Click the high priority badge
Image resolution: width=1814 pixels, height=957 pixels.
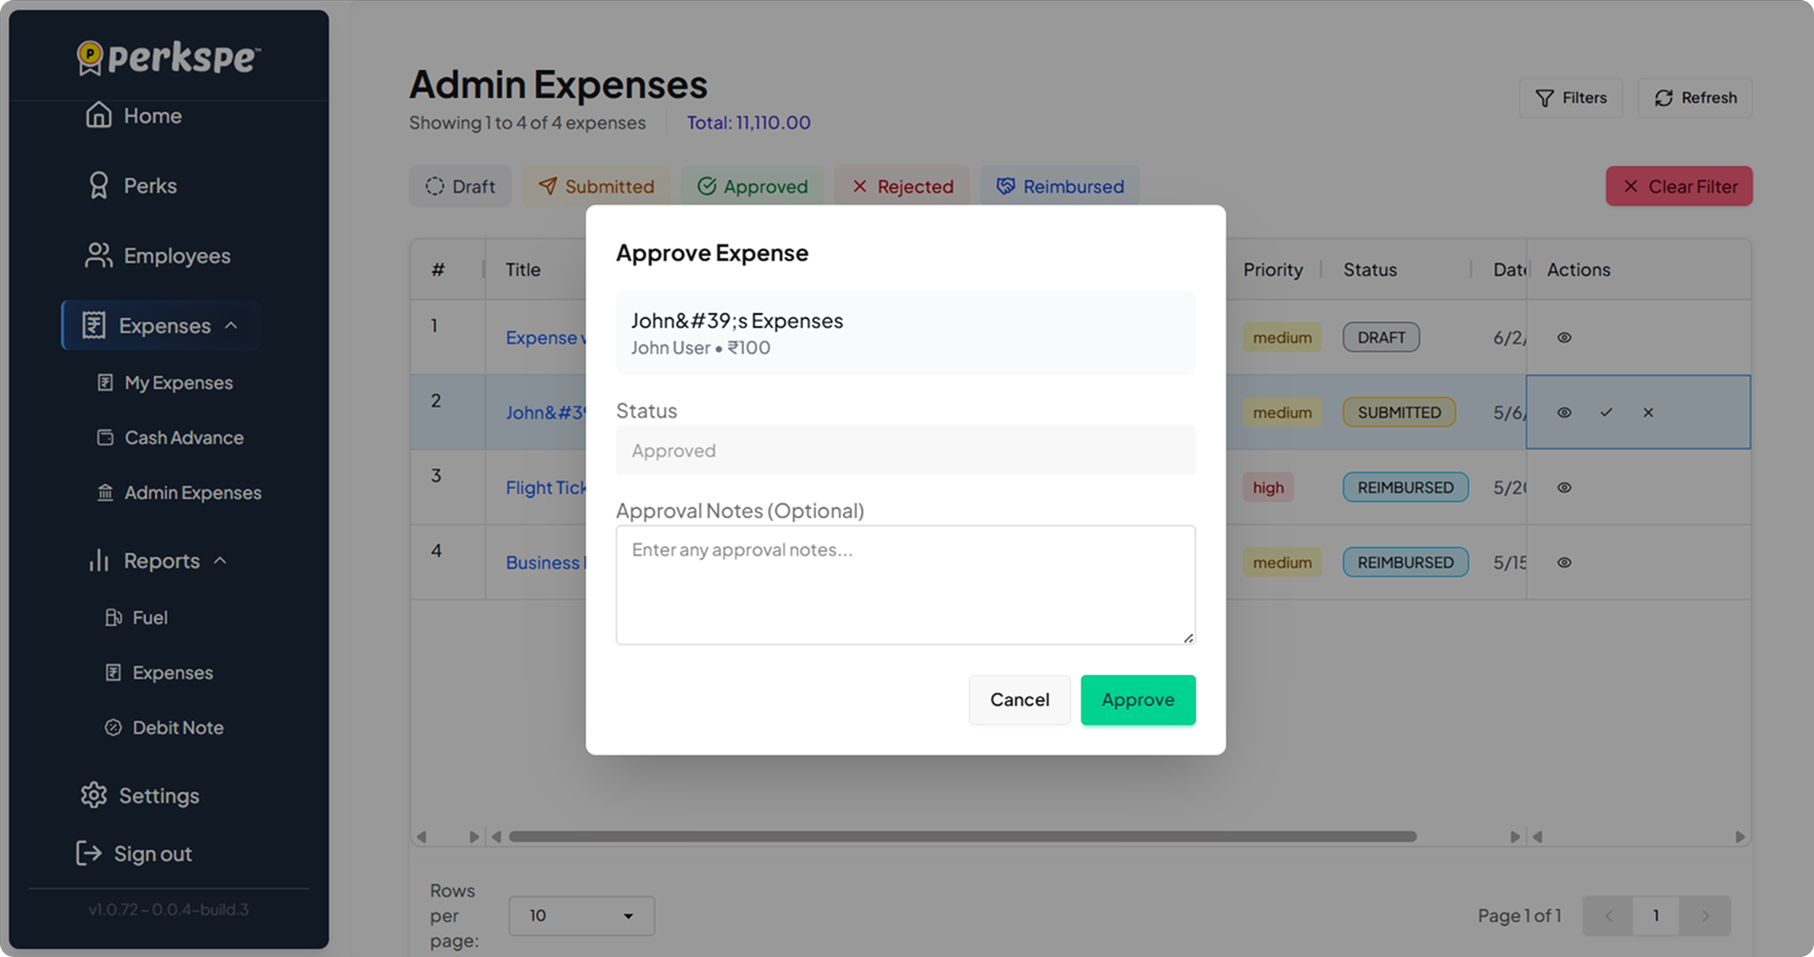click(x=1268, y=488)
